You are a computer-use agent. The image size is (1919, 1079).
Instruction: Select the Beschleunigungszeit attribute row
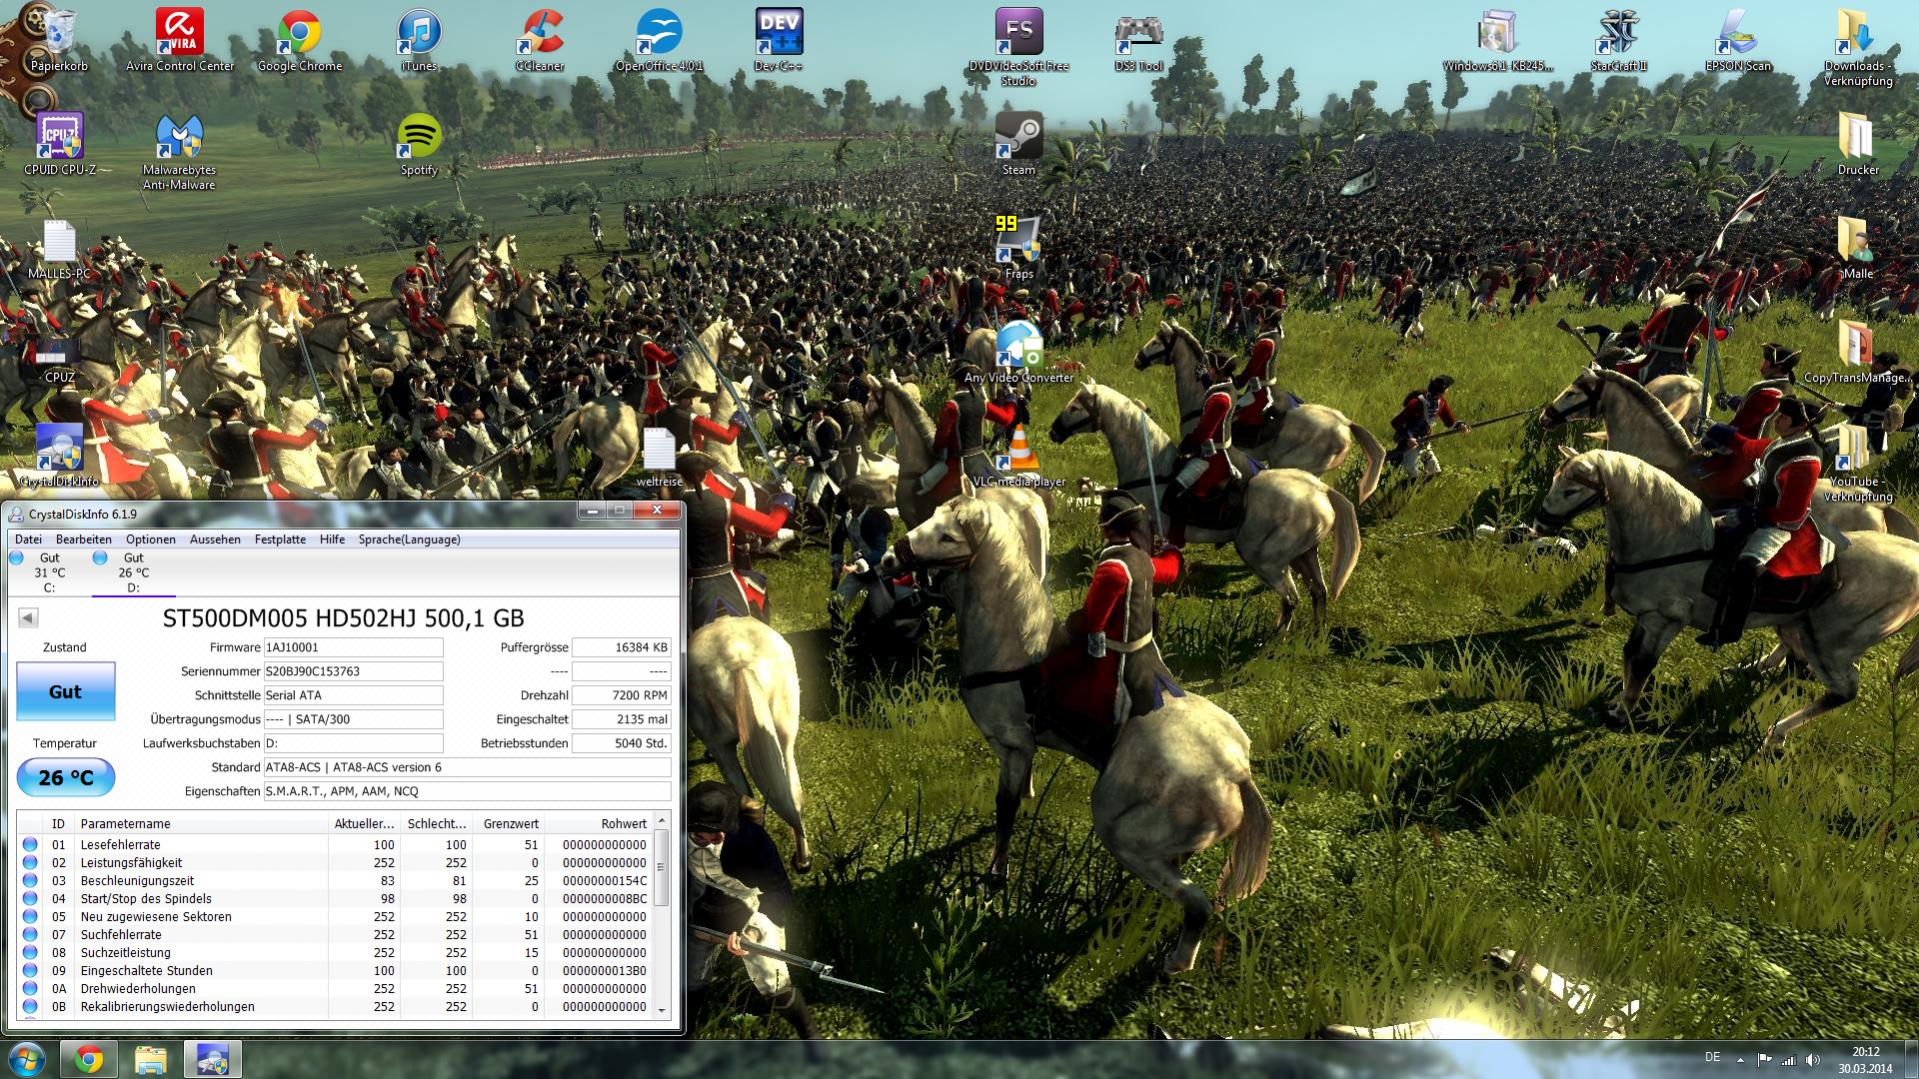click(335, 881)
